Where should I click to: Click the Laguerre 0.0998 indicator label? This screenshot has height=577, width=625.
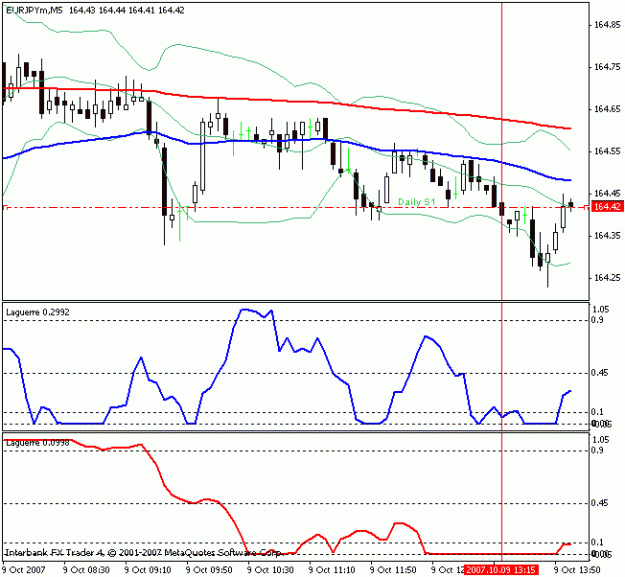[x=38, y=443]
